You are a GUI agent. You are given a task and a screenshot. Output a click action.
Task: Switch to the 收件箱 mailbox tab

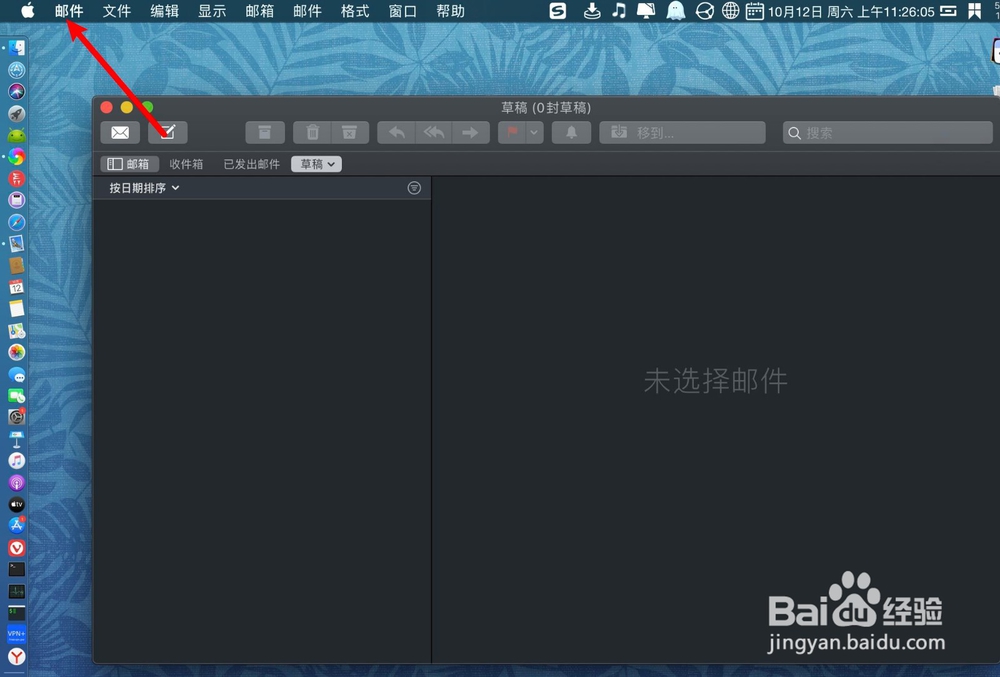pyautogui.click(x=186, y=163)
